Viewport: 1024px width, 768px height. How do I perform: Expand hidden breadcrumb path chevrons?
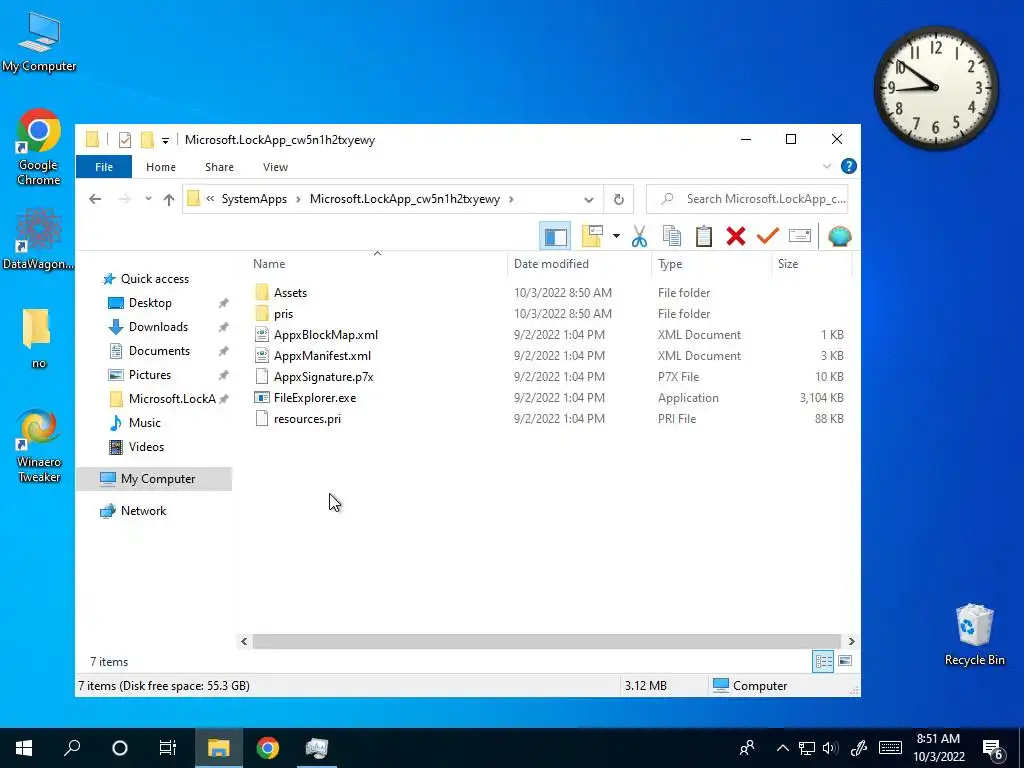click(210, 199)
